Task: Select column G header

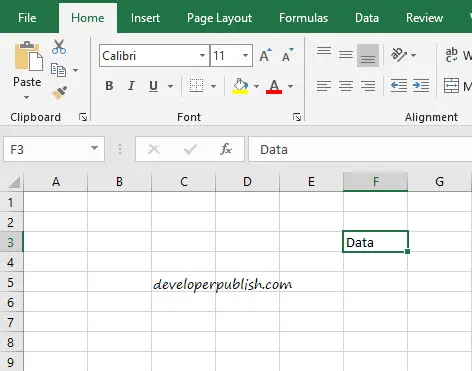Action: tap(439, 182)
